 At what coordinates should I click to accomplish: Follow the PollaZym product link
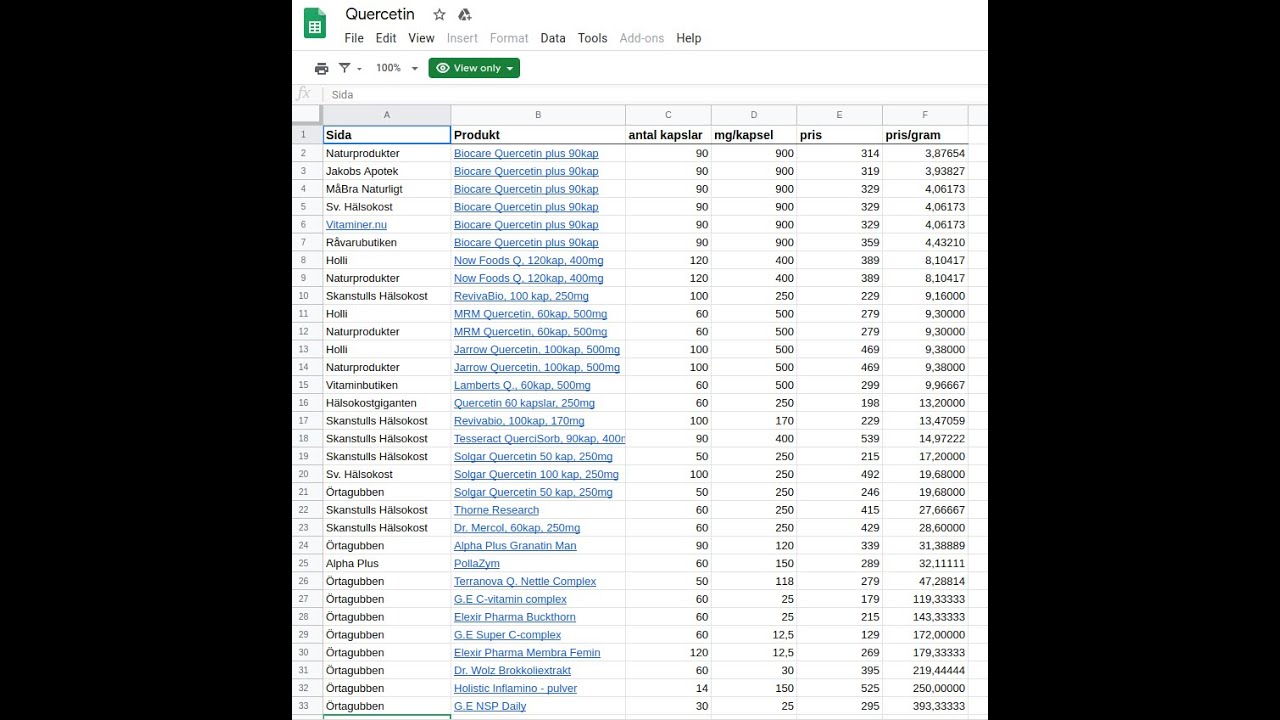[x=476, y=564]
